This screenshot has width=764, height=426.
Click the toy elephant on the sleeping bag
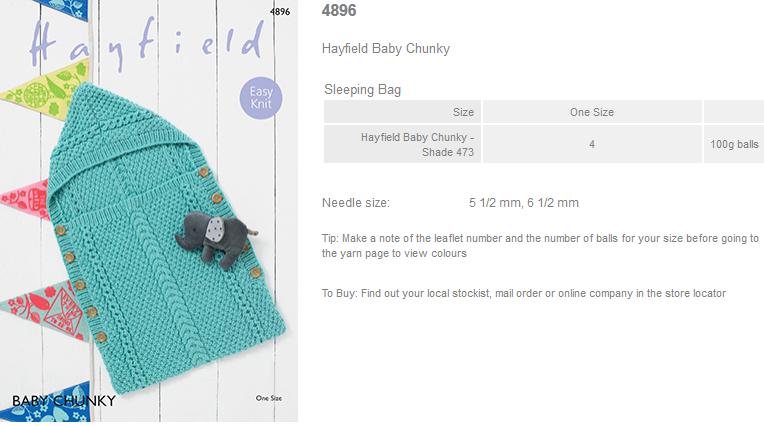[216, 240]
